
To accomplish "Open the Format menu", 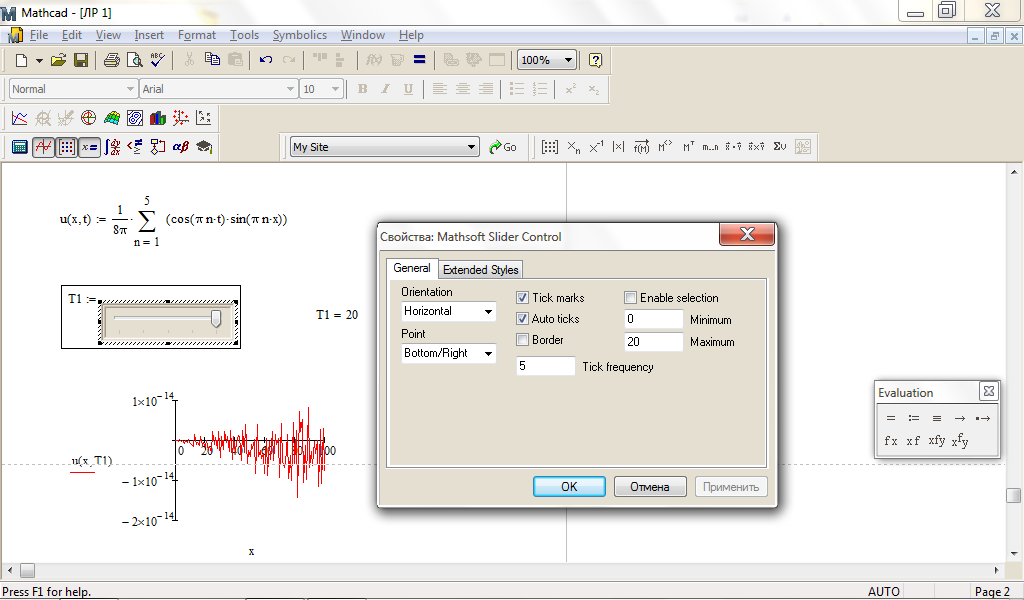I will point(197,35).
